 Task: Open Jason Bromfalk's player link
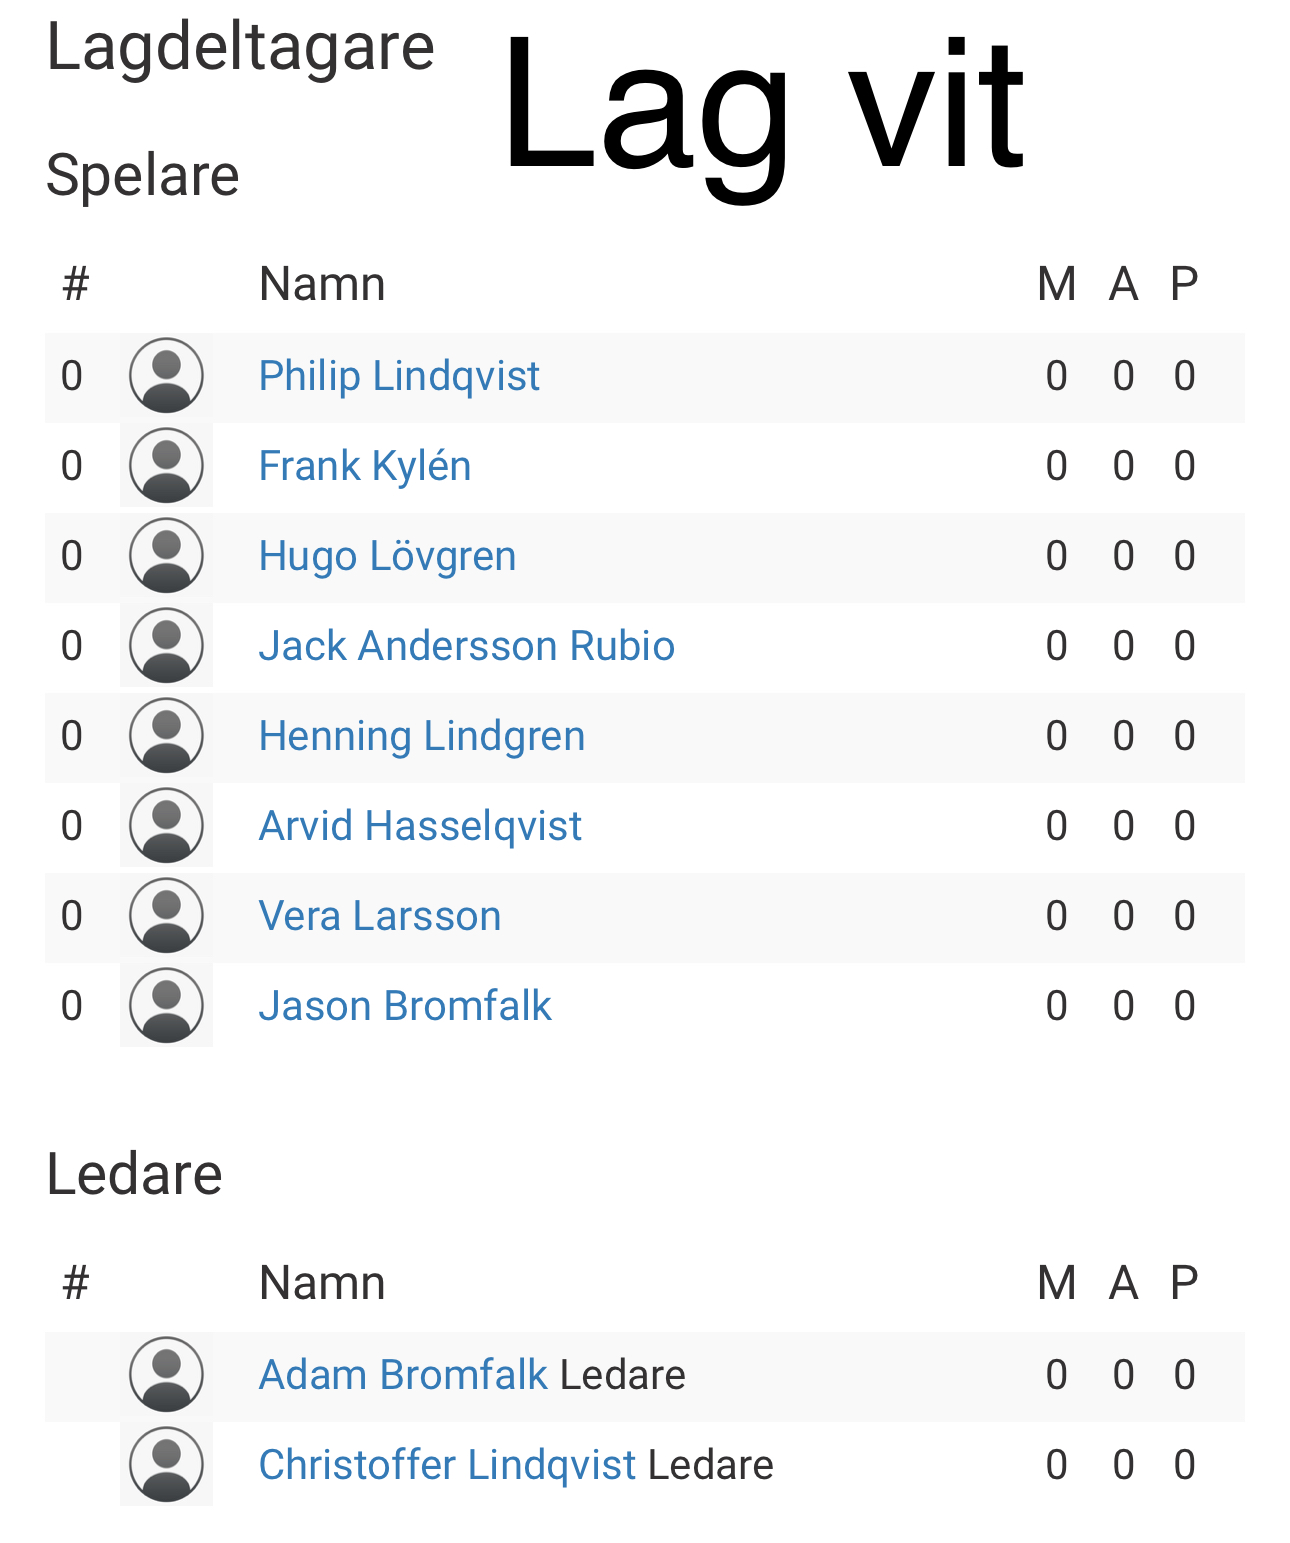pos(405,1006)
